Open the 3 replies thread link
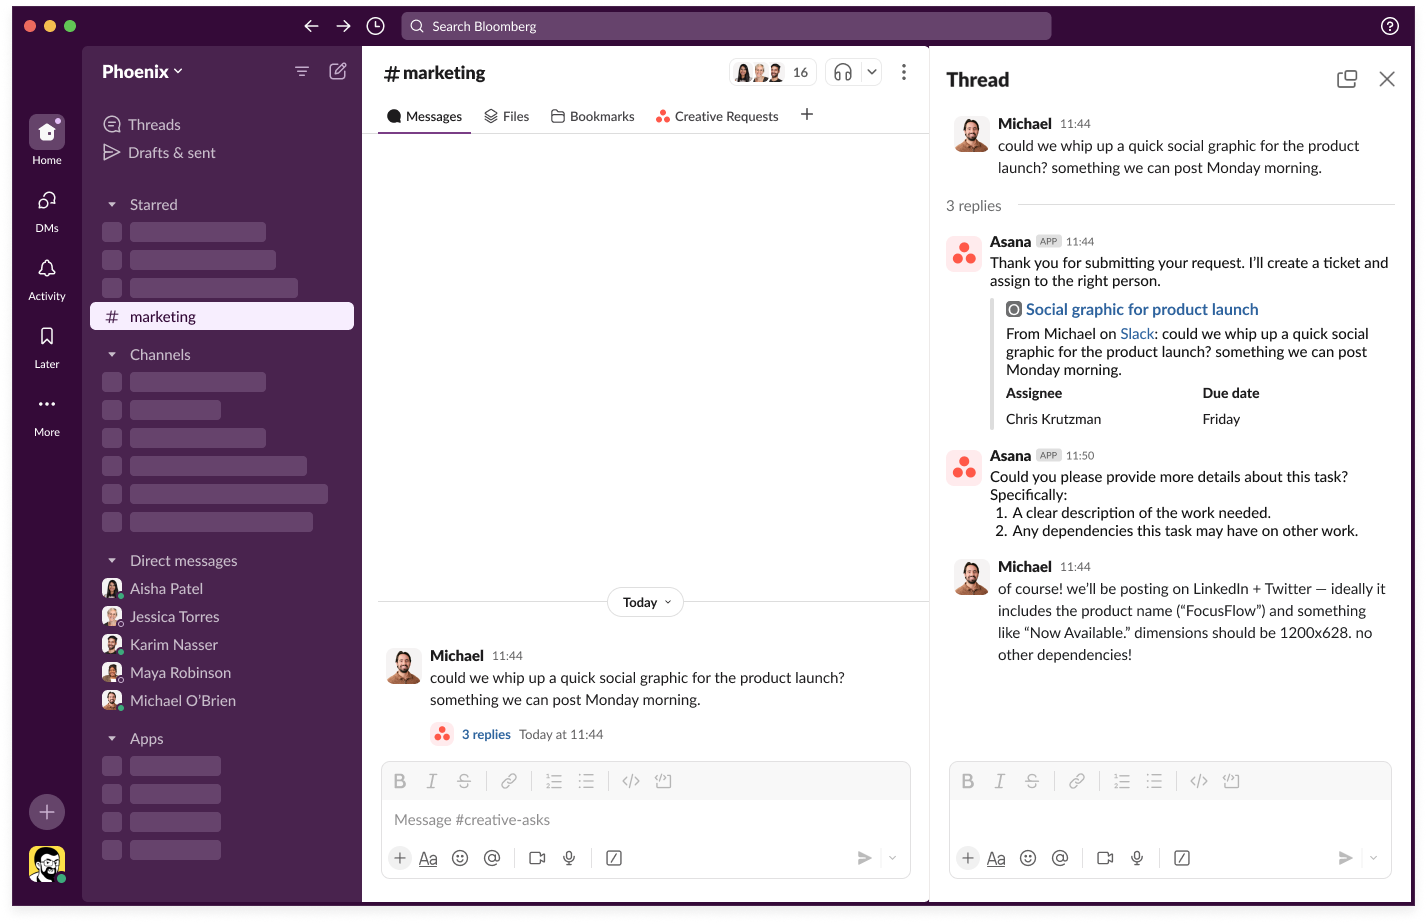This screenshot has width=1427, height=924. [x=485, y=734]
